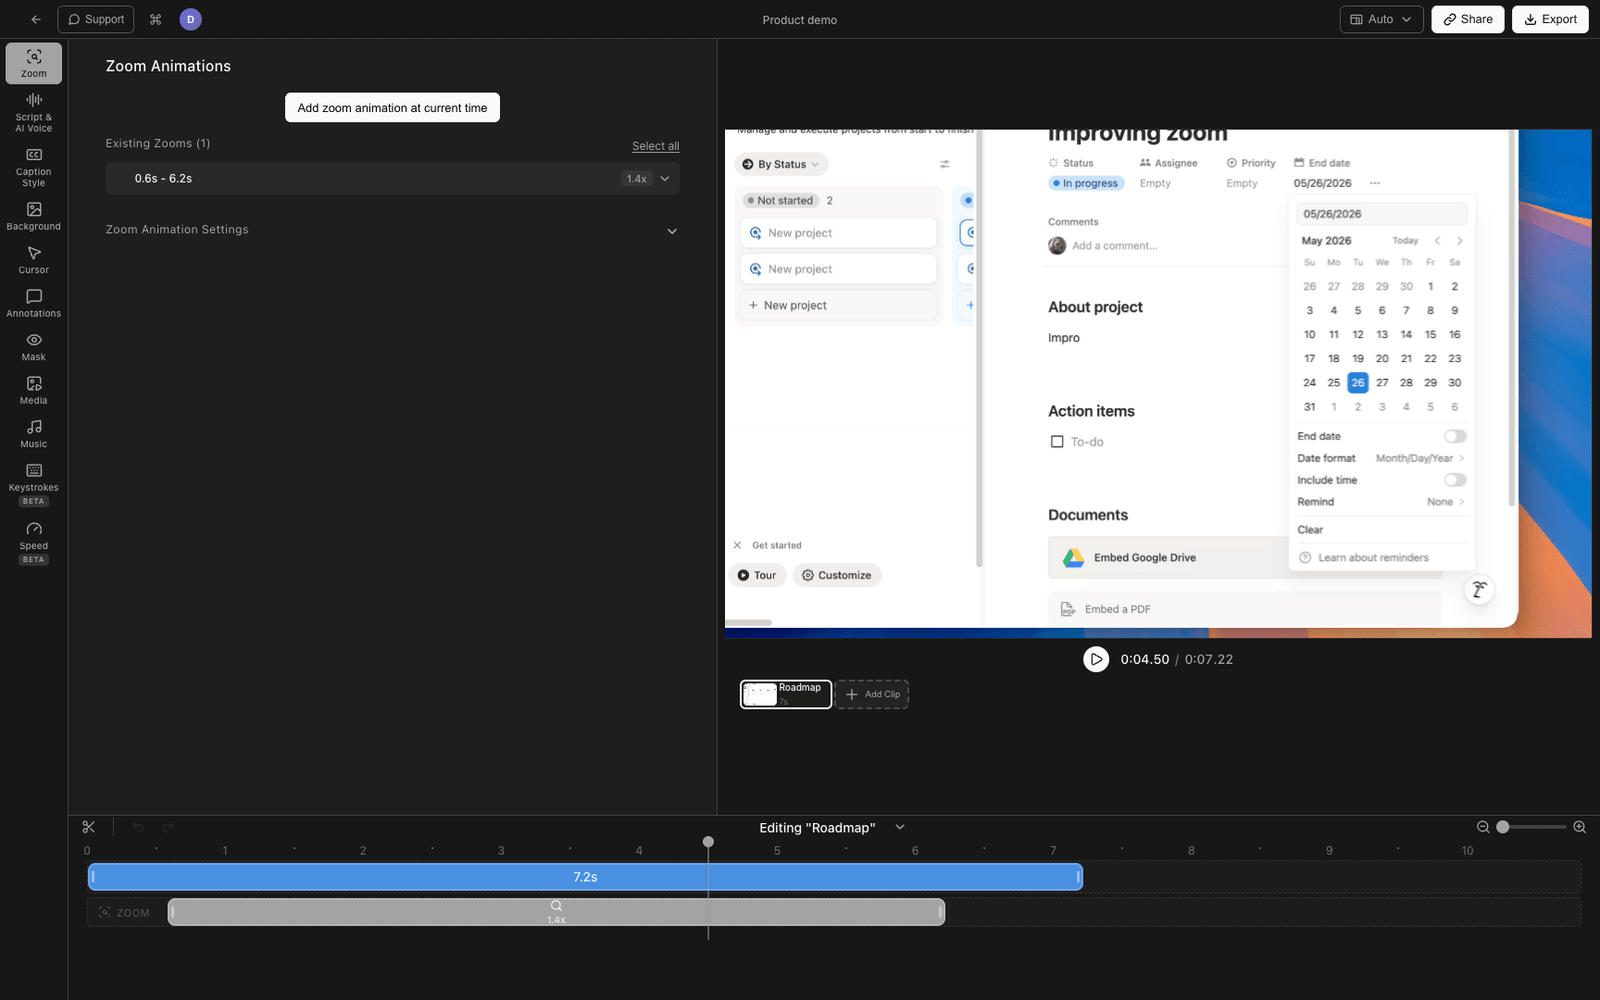This screenshot has width=1600, height=1000.
Task: Open Keystrokes beta panel
Action: coord(34,484)
